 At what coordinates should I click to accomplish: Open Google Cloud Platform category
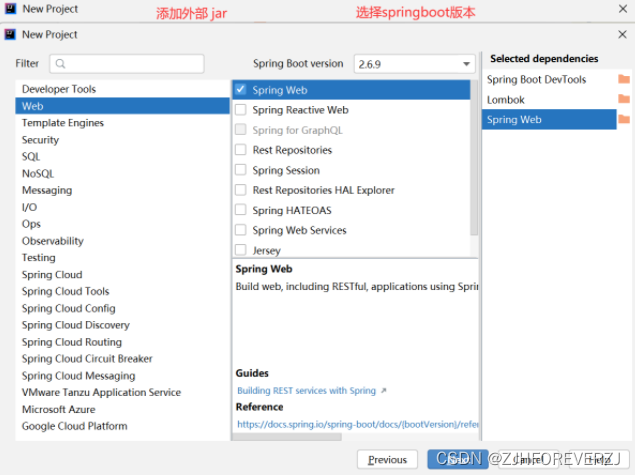click(x=122, y=426)
